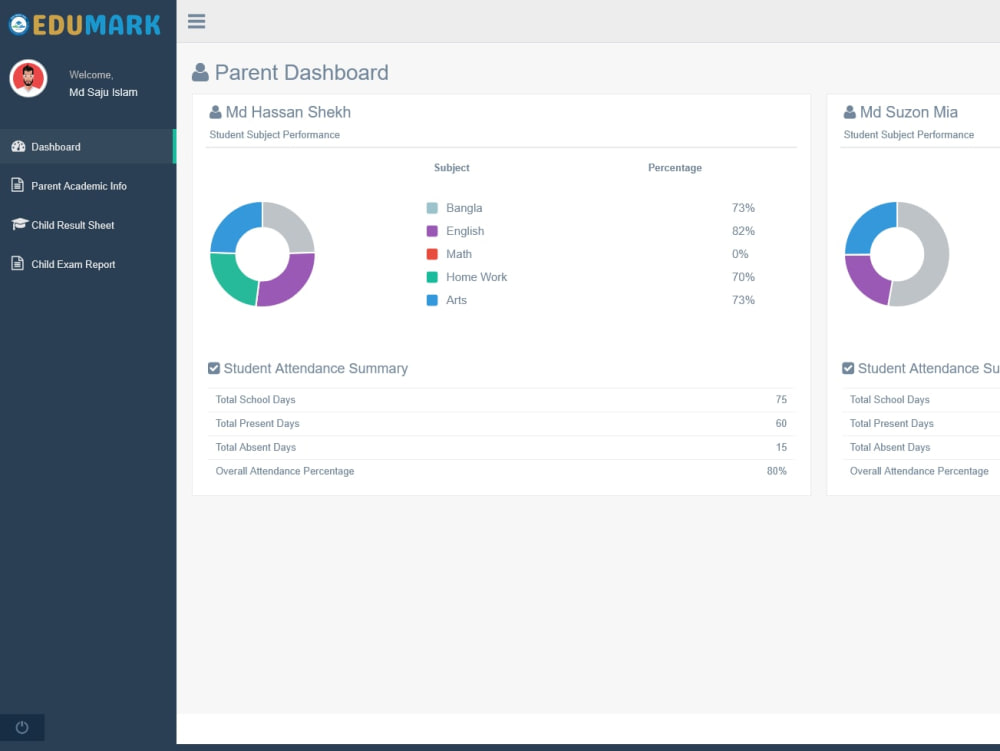Click Suzon Mia's Total Absent Days label

(x=890, y=448)
